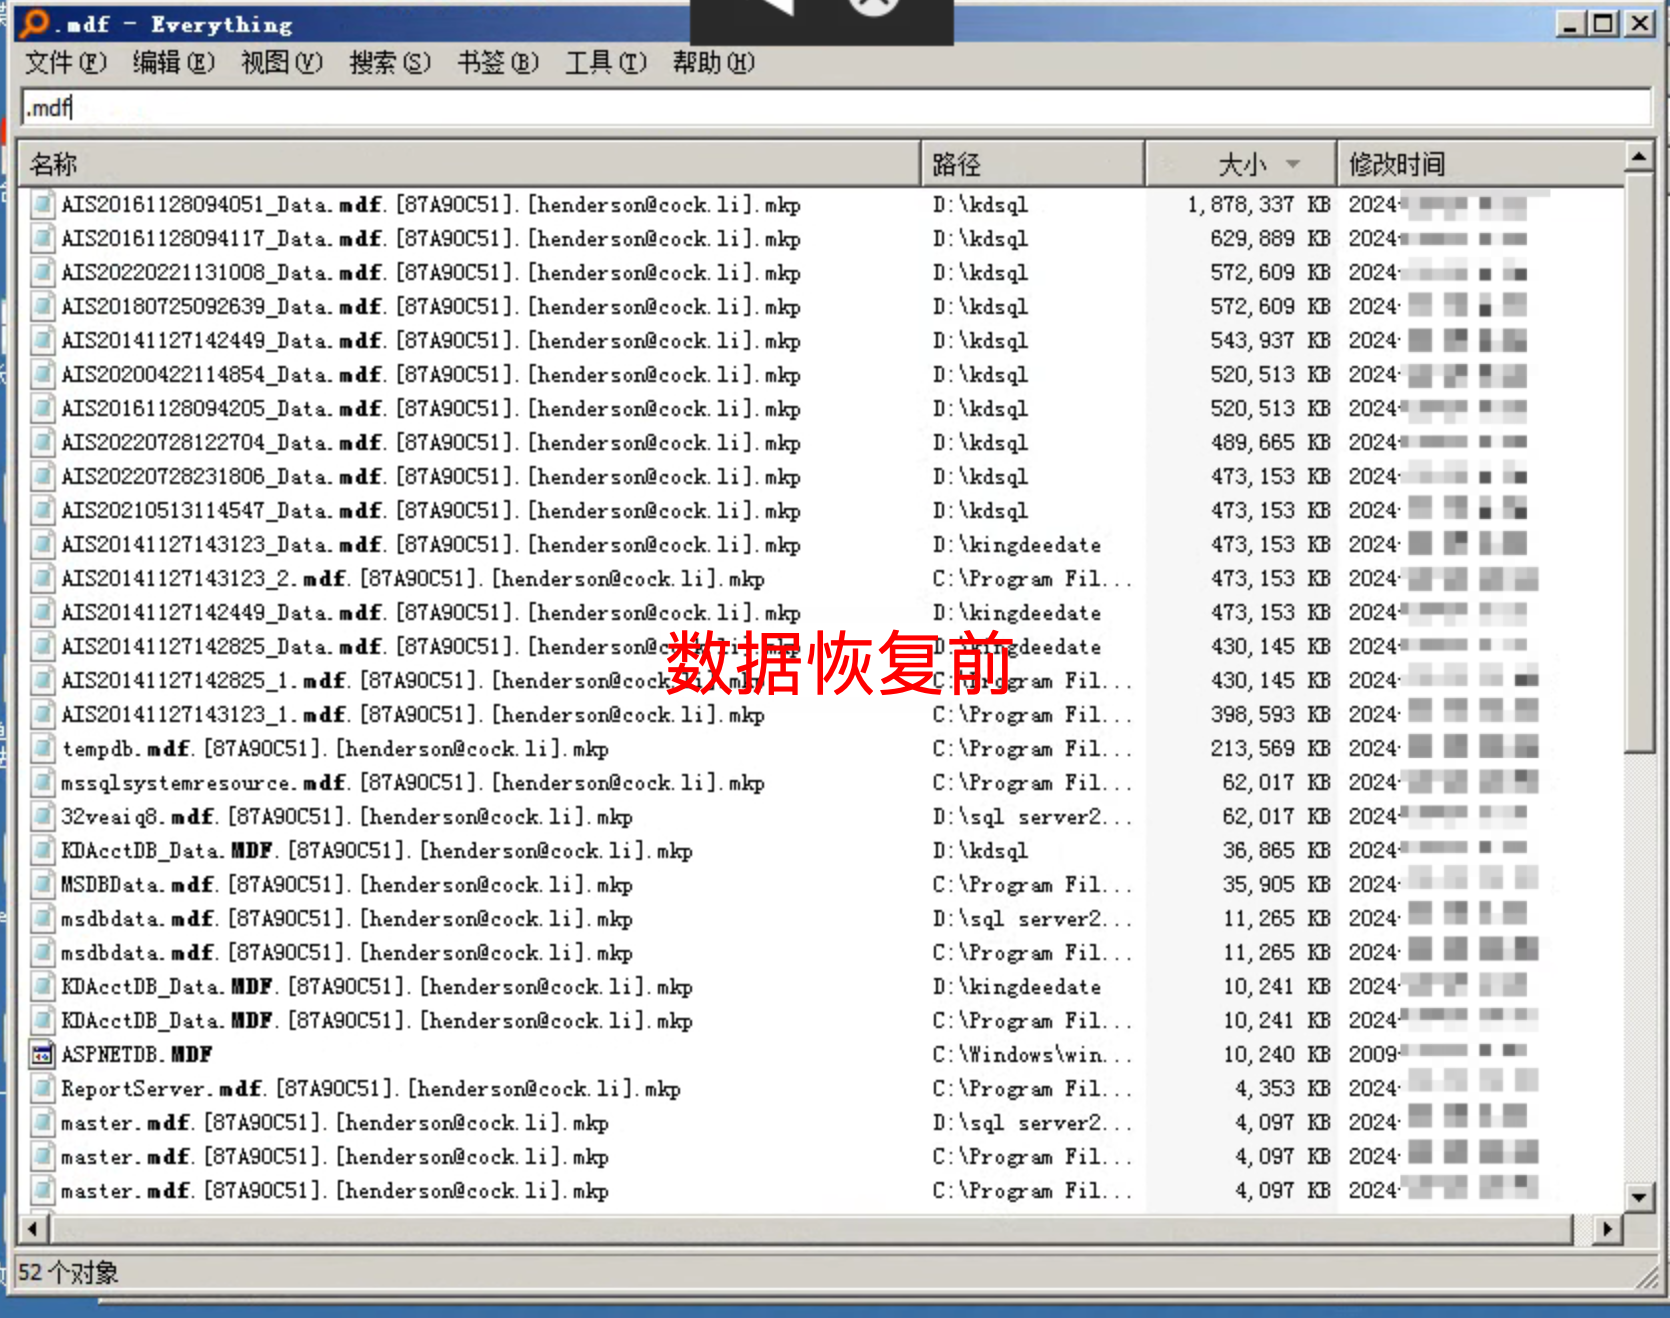This screenshot has width=1670, height=1318.
Task: Click the file icon of AIS20161128094051_Data.mdf
Action: (x=42, y=205)
